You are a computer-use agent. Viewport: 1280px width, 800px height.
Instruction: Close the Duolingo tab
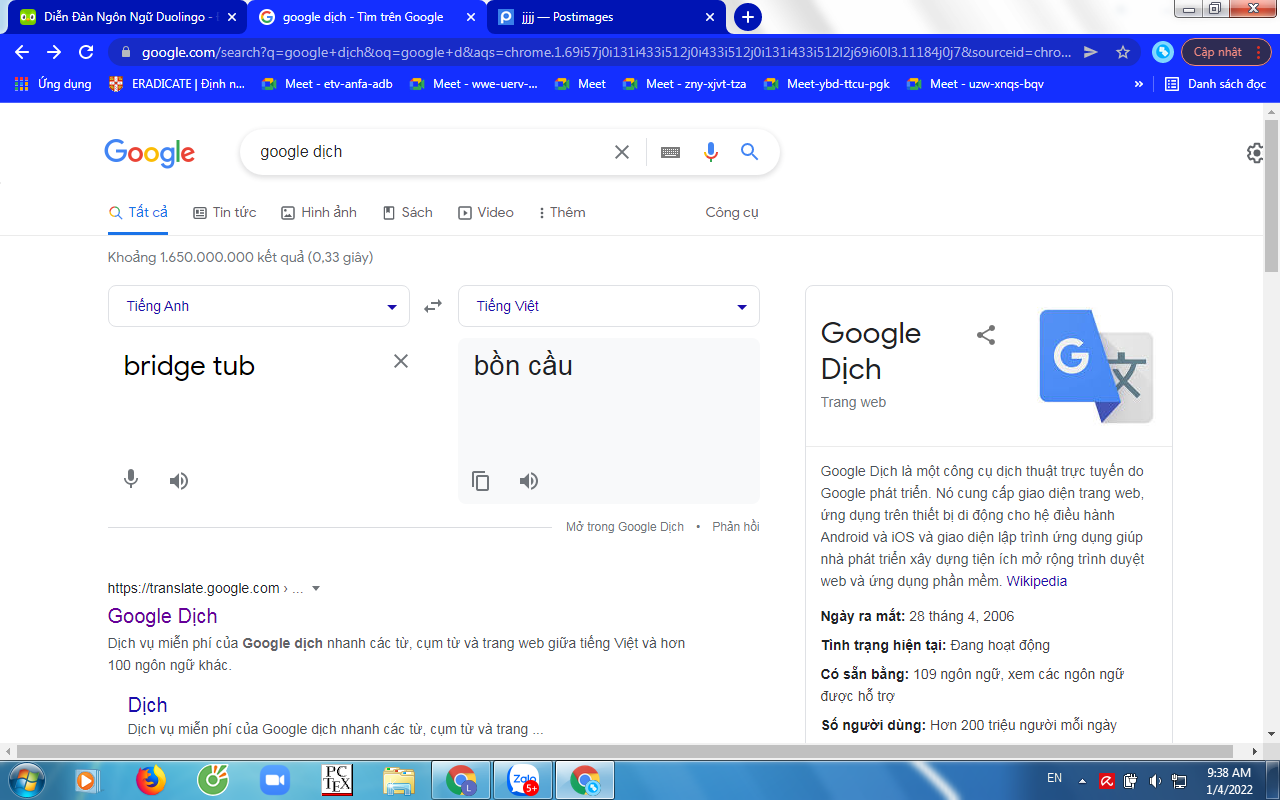[x=231, y=17]
